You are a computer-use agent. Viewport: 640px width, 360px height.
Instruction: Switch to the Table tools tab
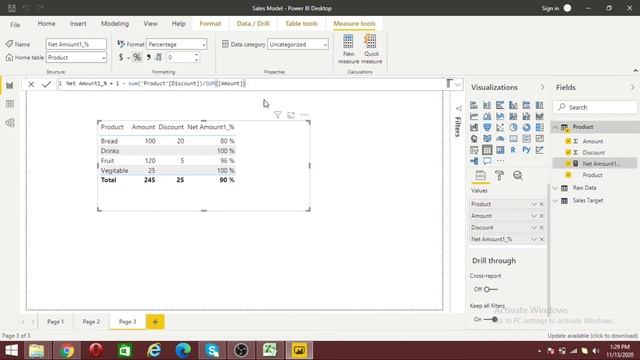(x=301, y=24)
